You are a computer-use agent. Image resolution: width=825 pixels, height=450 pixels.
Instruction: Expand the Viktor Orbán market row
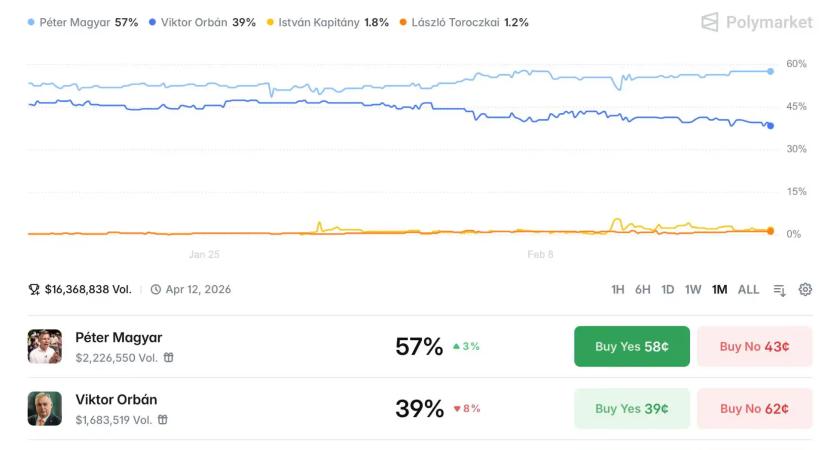(x=300, y=408)
